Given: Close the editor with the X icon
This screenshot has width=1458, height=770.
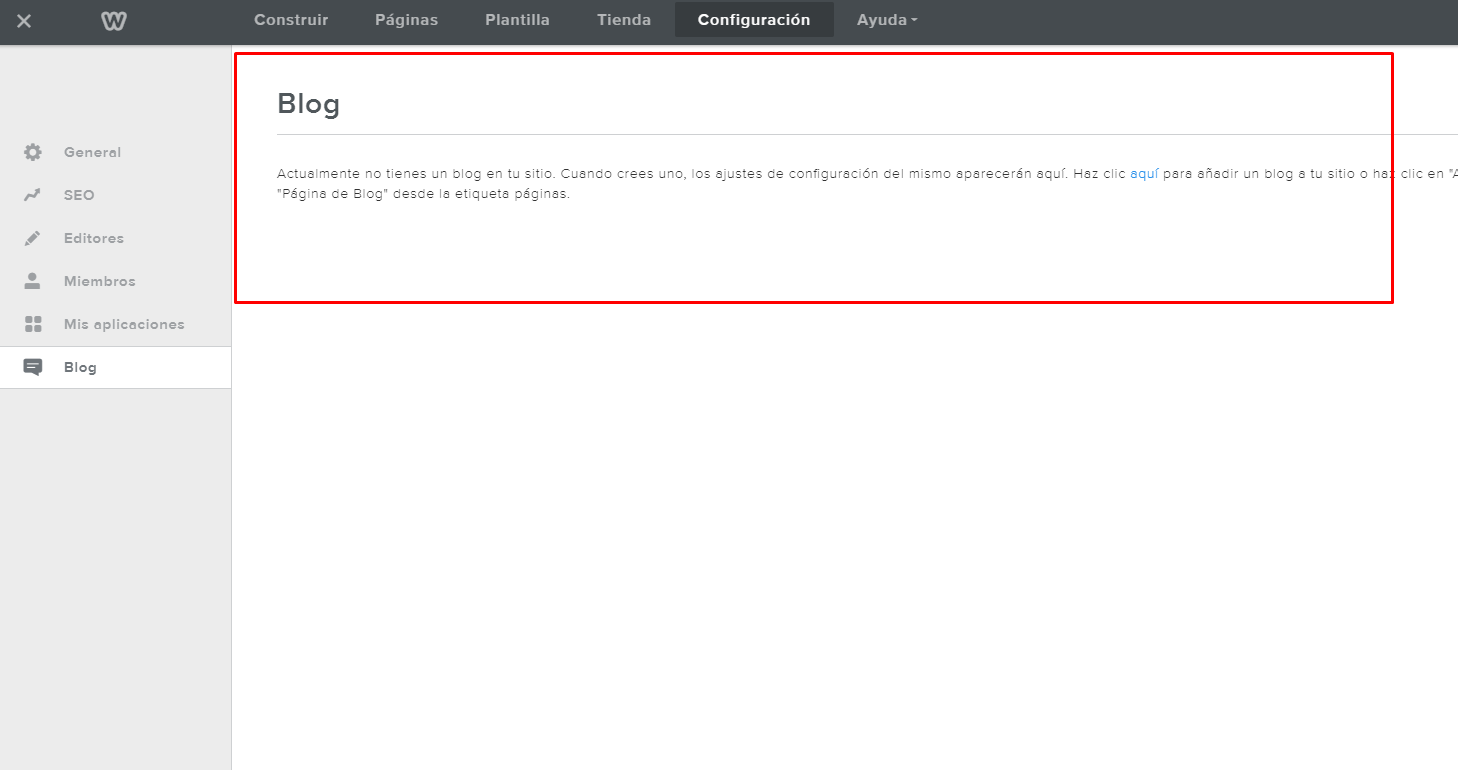Looking at the screenshot, I should (24, 21).
